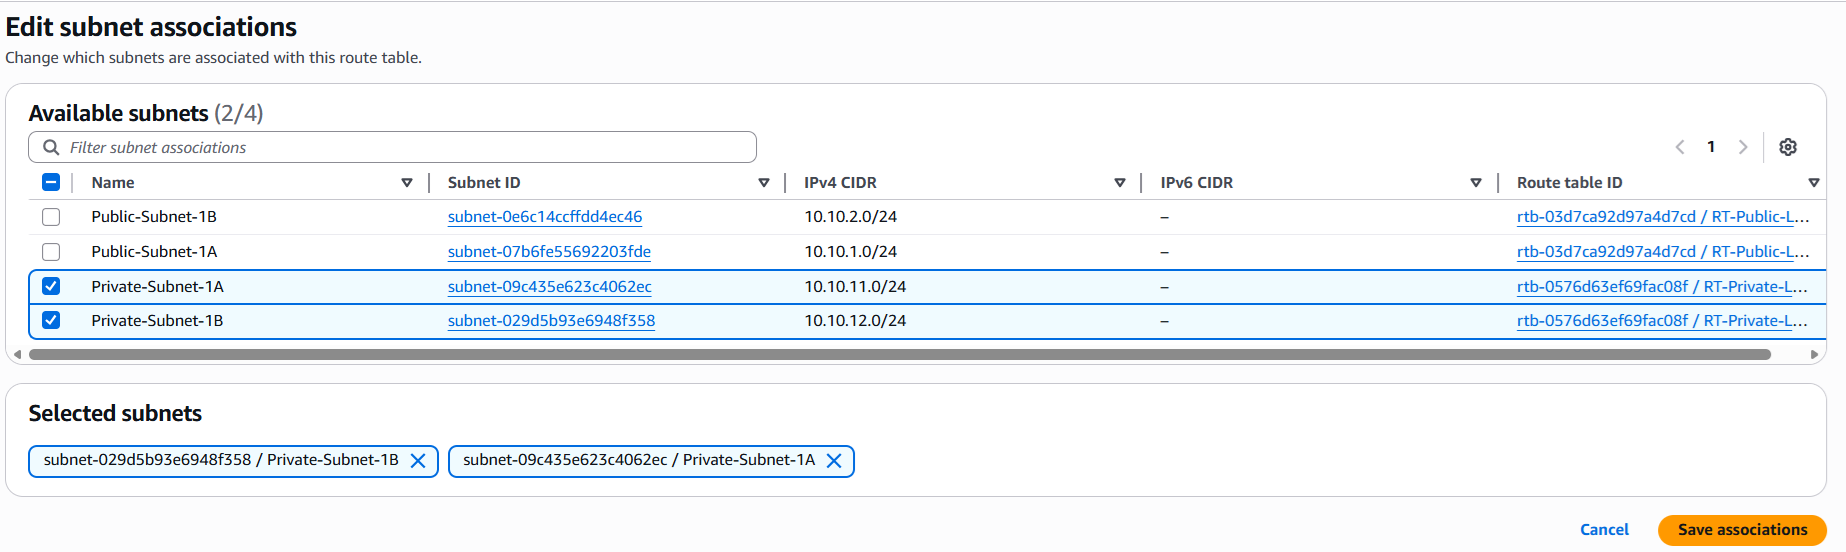
Task: Open subnet-07b6fe55692203fde link
Action: (x=549, y=252)
